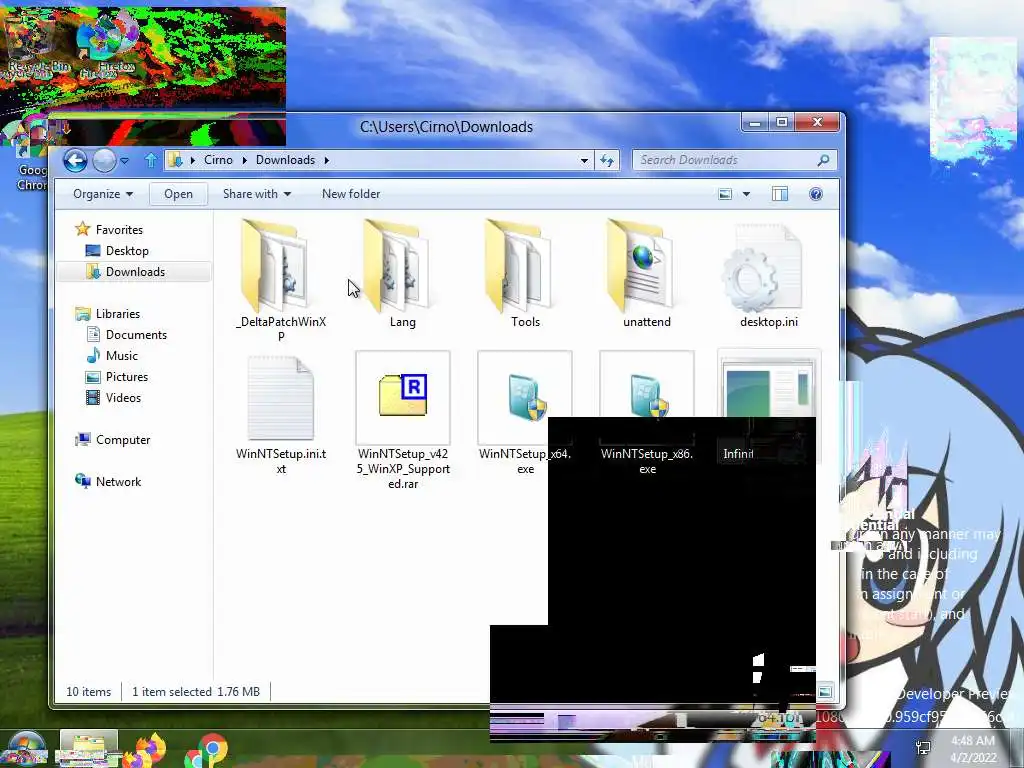Click the Cirno breadcrumb segment
1024x768 pixels.
coord(218,160)
